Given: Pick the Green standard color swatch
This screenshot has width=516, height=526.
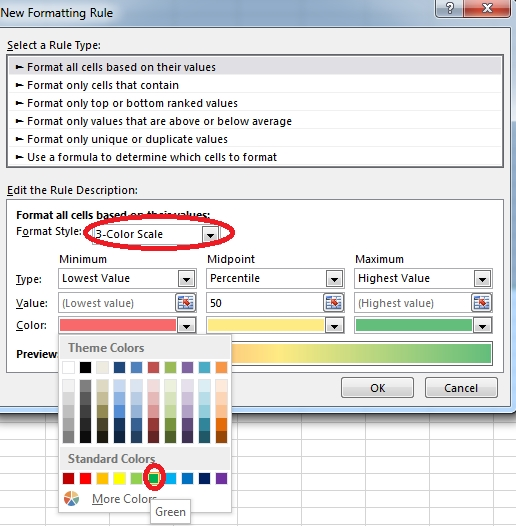Looking at the screenshot, I should (154, 478).
